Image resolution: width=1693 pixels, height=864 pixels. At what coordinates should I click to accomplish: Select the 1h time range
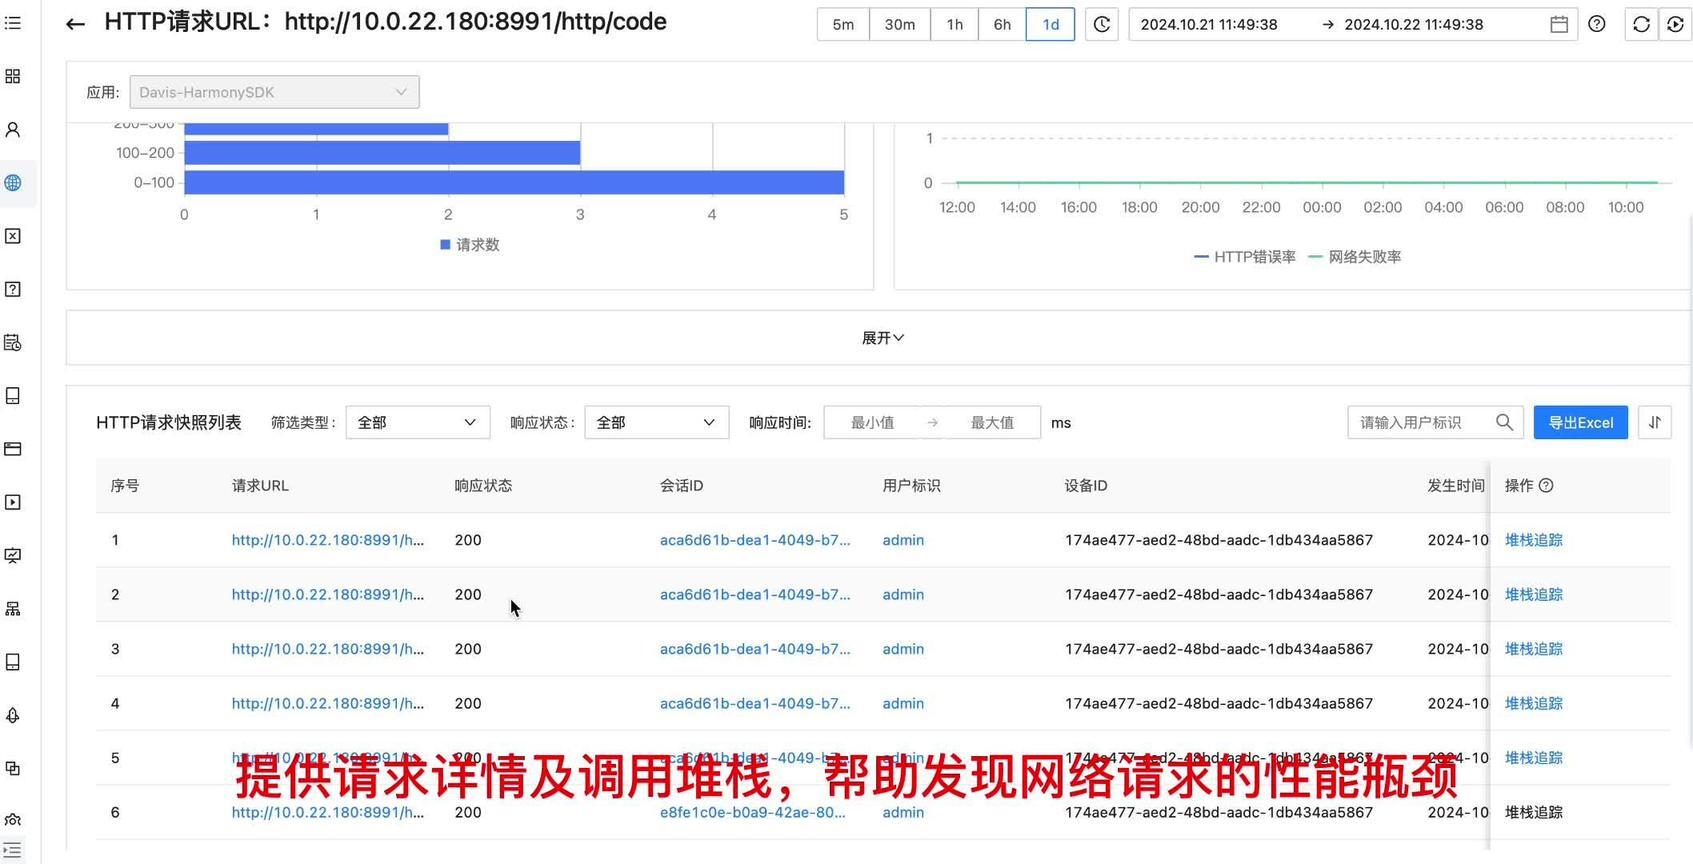pos(955,24)
